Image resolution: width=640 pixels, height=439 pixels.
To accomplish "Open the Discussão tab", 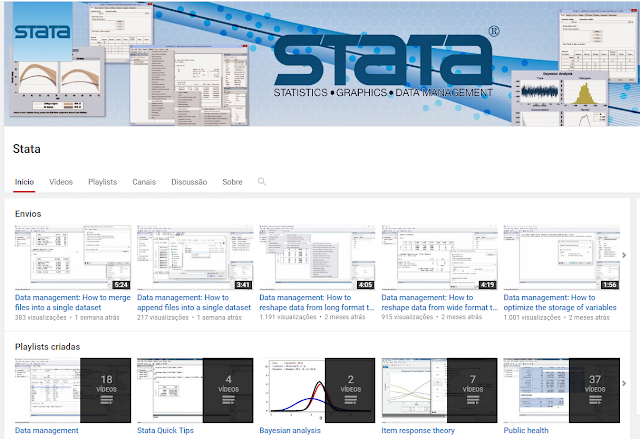I will pyautogui.click(x=189, y=182).
